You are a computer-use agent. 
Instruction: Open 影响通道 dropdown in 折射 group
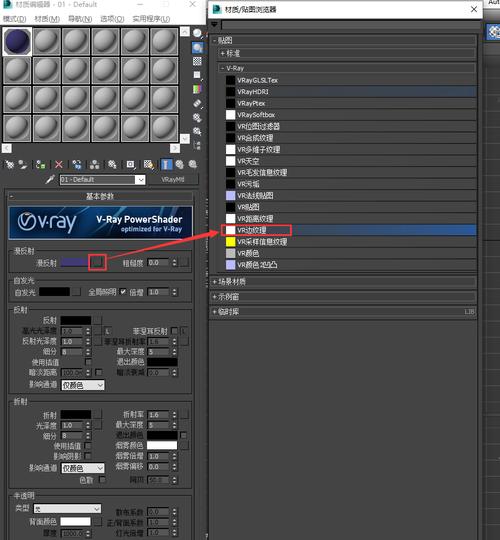pos(83,468)
